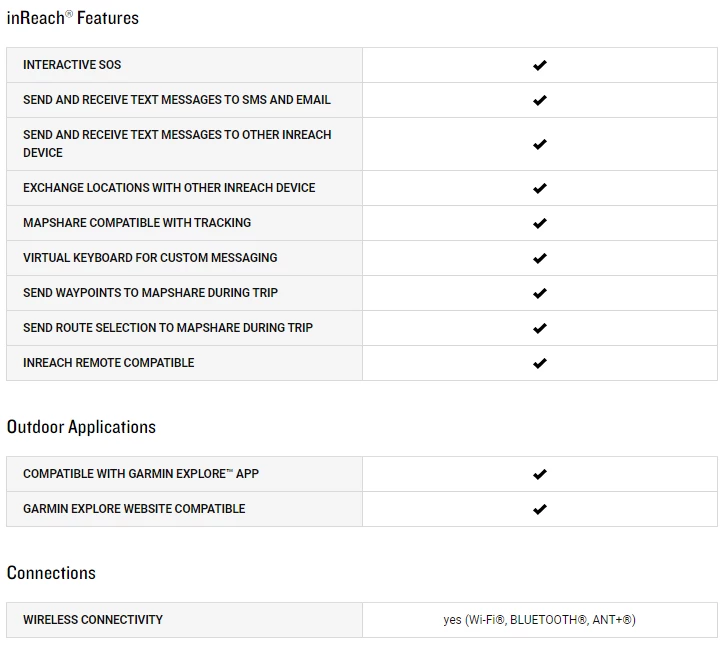
Task: Click the checkmark for Garmin Explore App
Action: 540,474
